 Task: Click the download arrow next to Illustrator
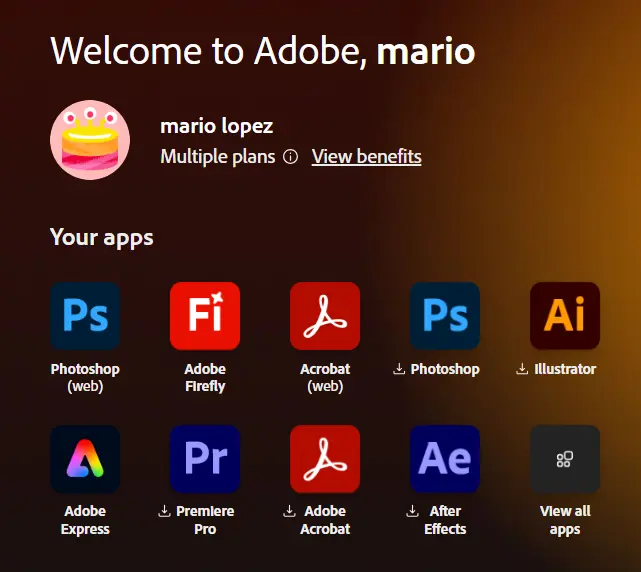pos(522,369)
